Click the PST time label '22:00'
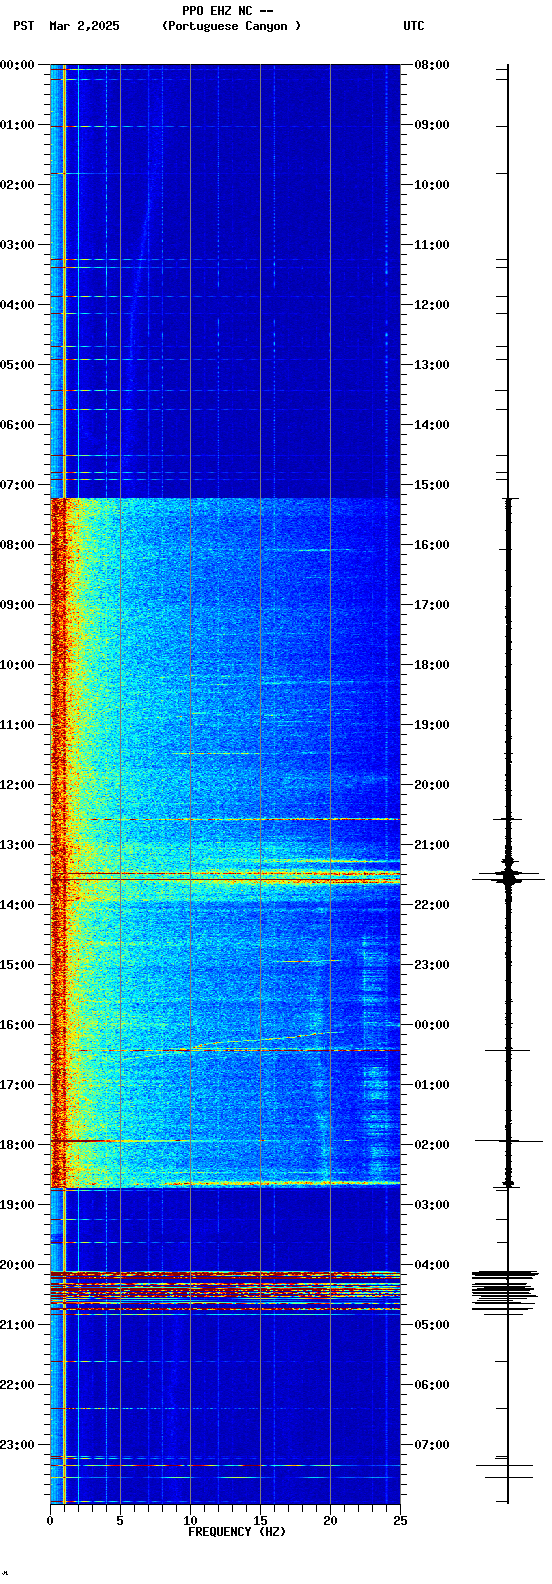This screenshot has width=552, height=1584. pyautogui.click(x=17, y=1385)
